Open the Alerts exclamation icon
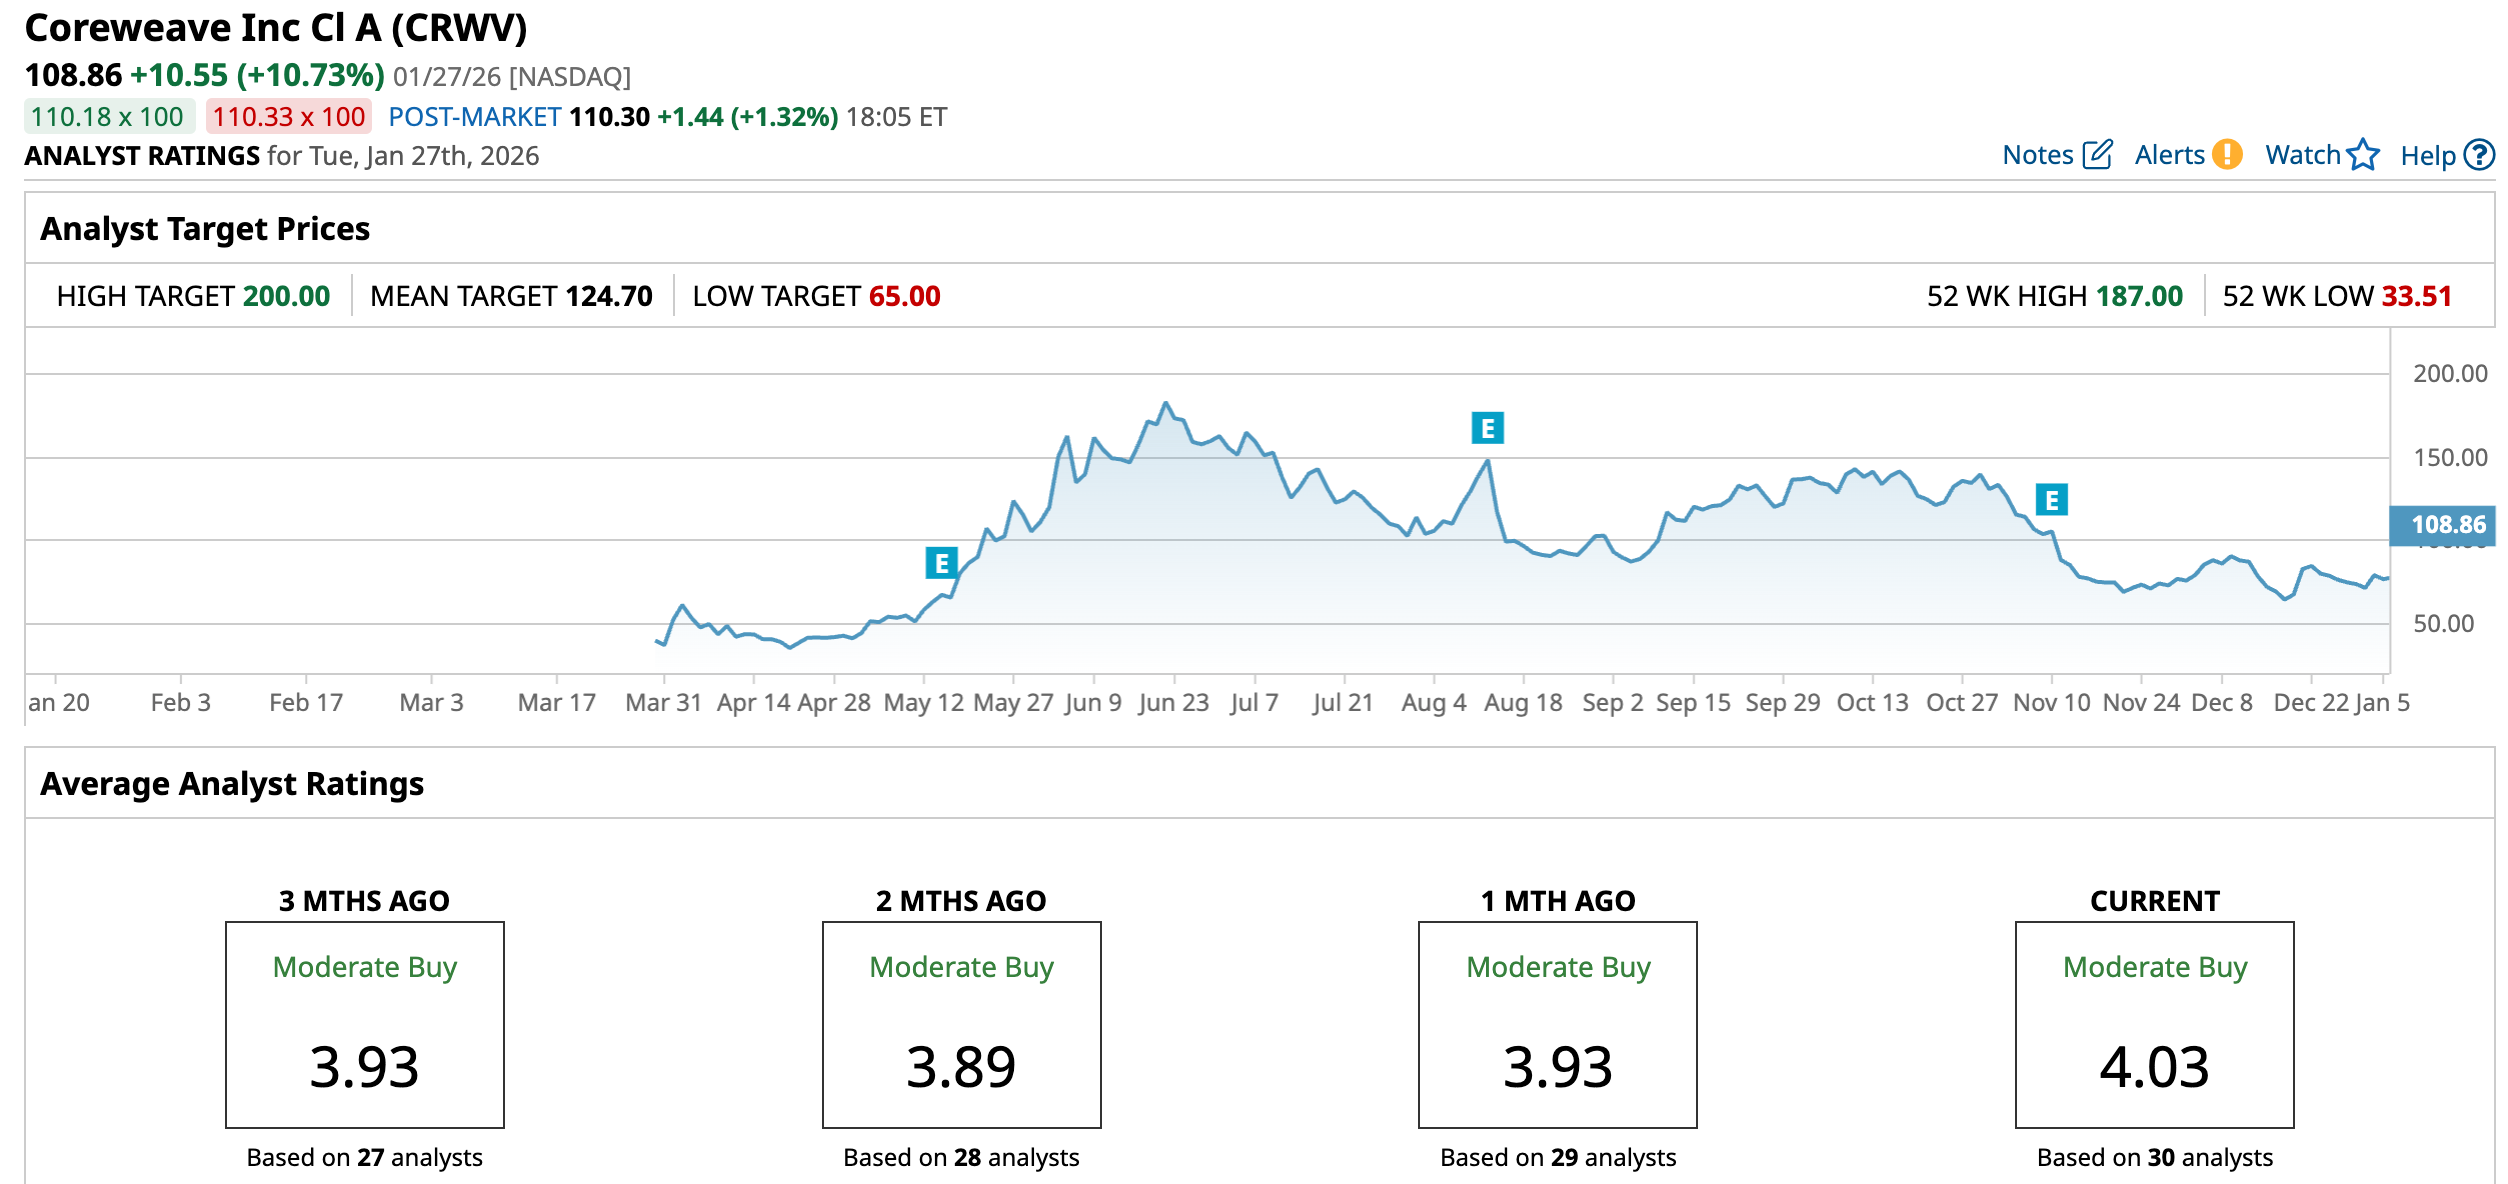 2227,155
